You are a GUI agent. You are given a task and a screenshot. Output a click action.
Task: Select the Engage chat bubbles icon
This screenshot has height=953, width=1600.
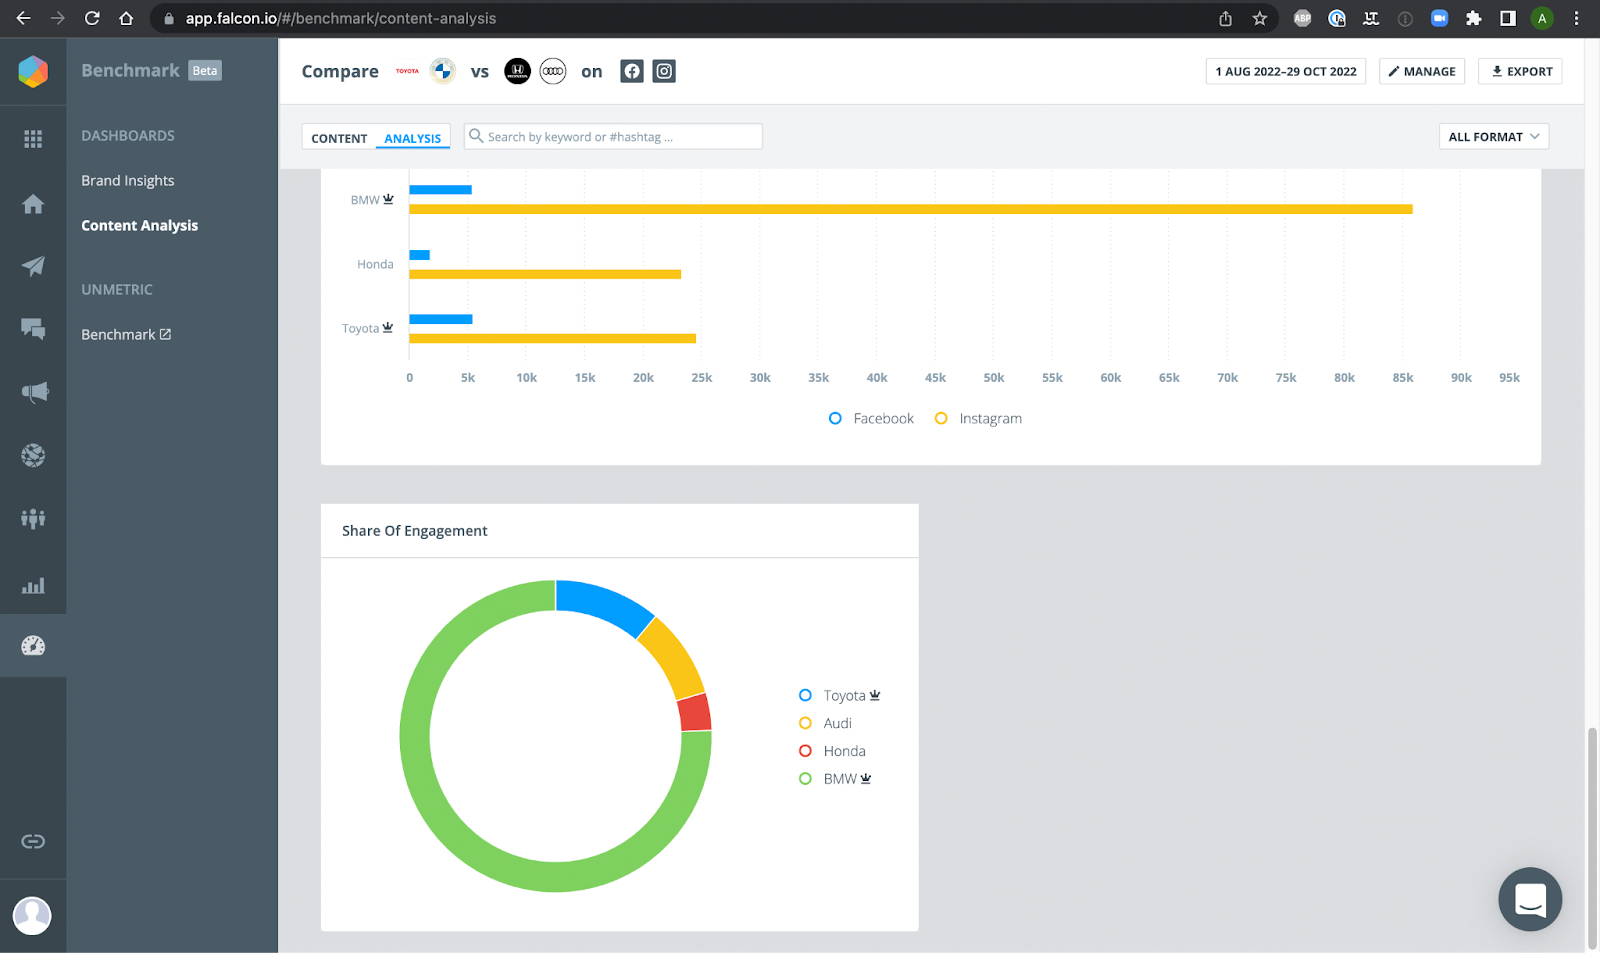(x=33, y=329)
